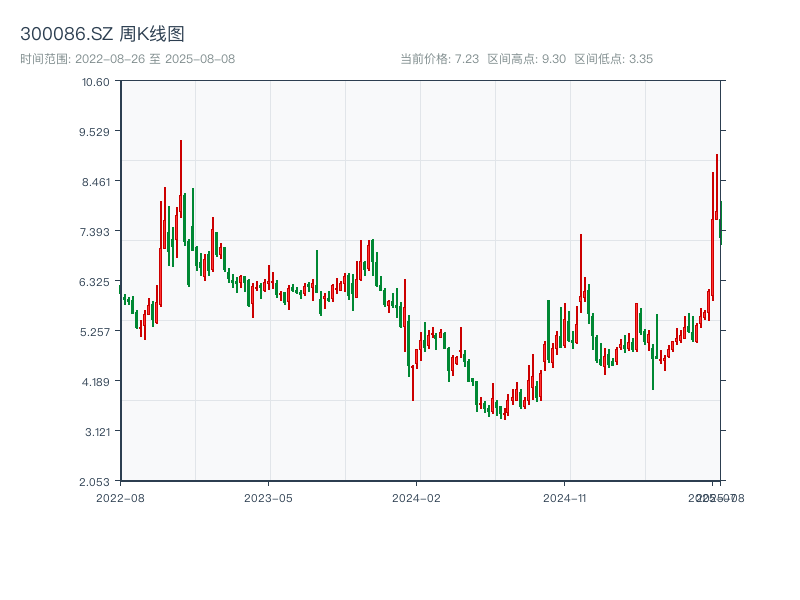The width and height of the screenshot is (800, 600).
Task: Click the interval low label 区间低点: 3.35
Action: point(614,59)
